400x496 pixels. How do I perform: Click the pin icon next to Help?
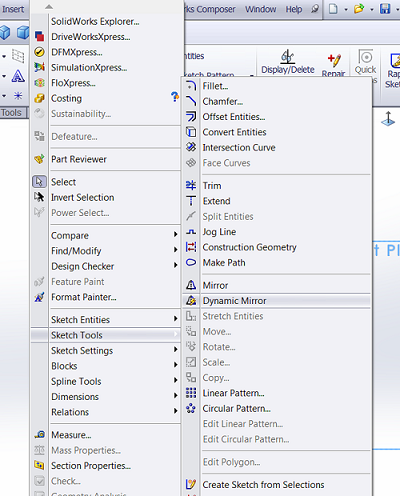[x=315, y=9]
